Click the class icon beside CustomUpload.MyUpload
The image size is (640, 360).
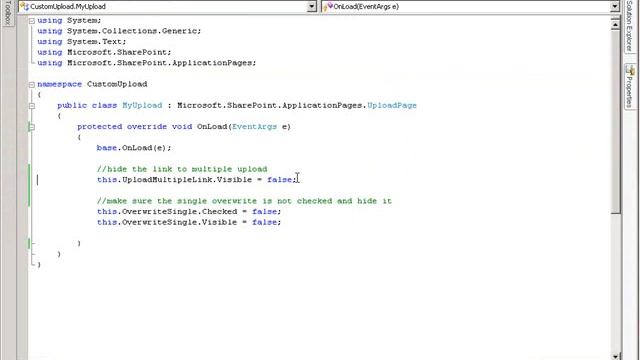coord(24,7)
